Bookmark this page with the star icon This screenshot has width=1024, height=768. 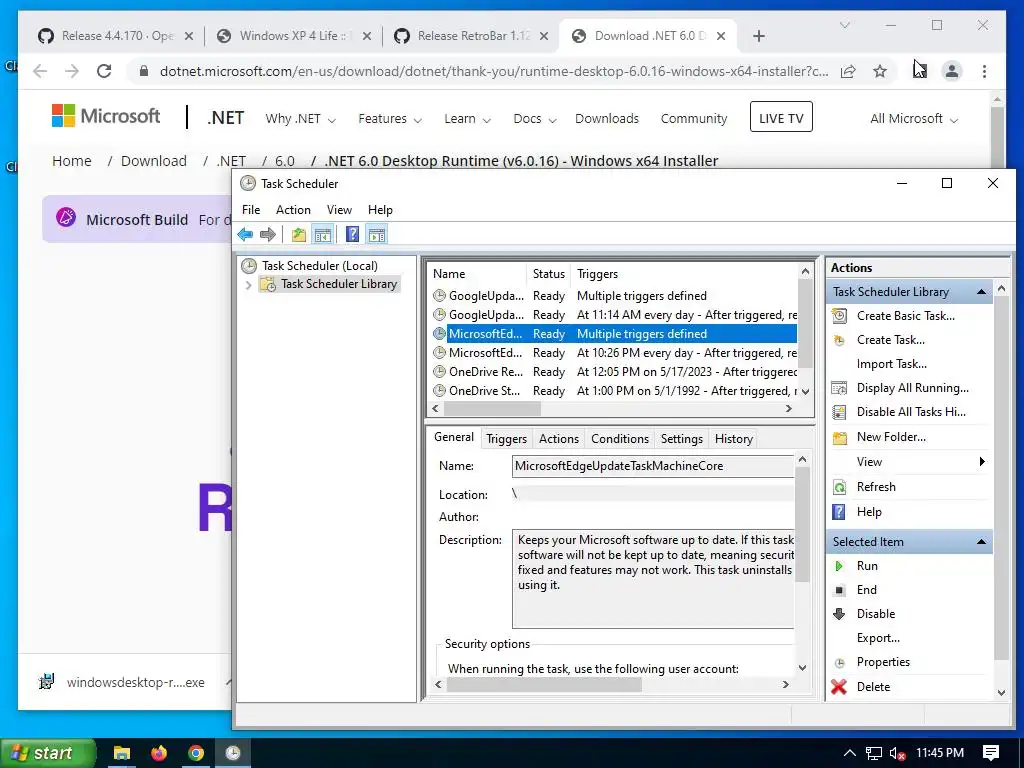(880, 71)
